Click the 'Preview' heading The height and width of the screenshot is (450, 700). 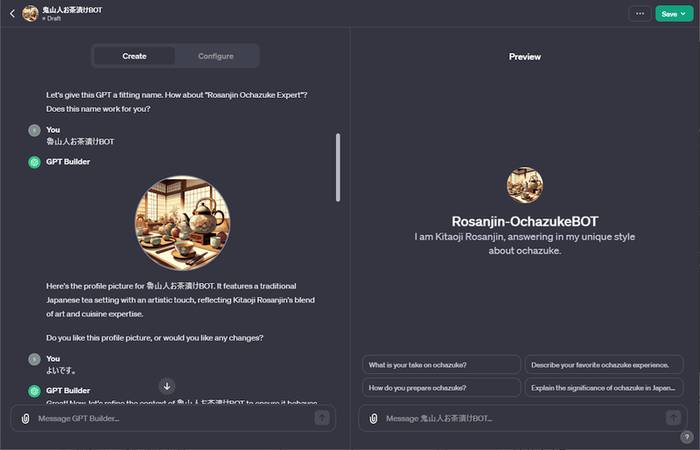tap(525, 57)
